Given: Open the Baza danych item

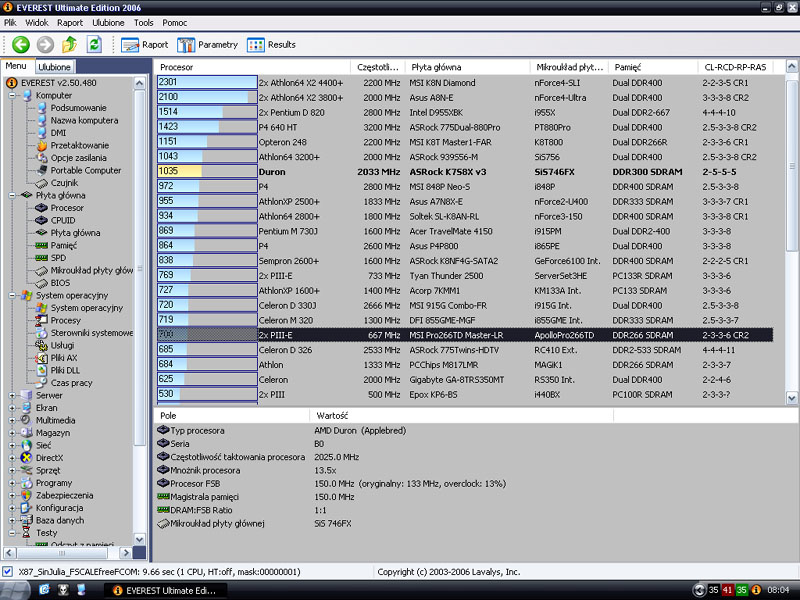Looking at the screenshot, I should click(60, 520).
